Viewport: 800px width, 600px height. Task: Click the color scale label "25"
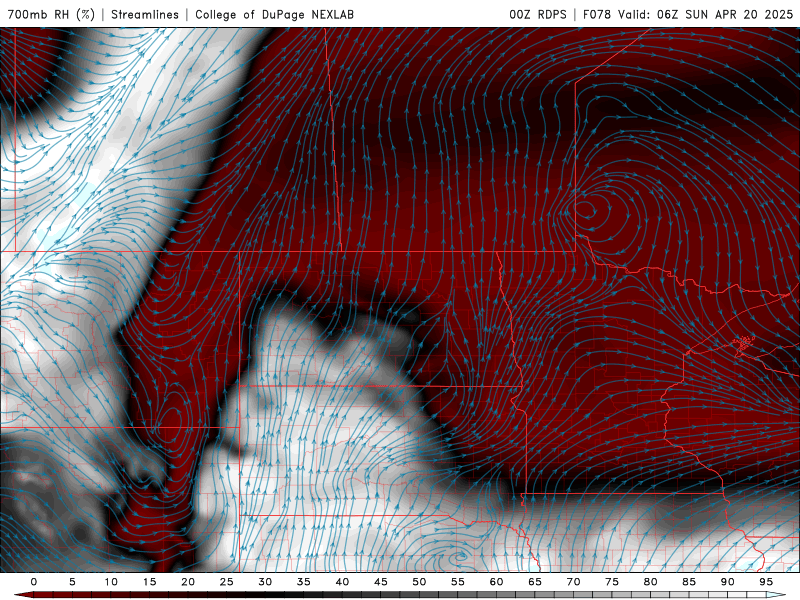click(x=227, y=582)
